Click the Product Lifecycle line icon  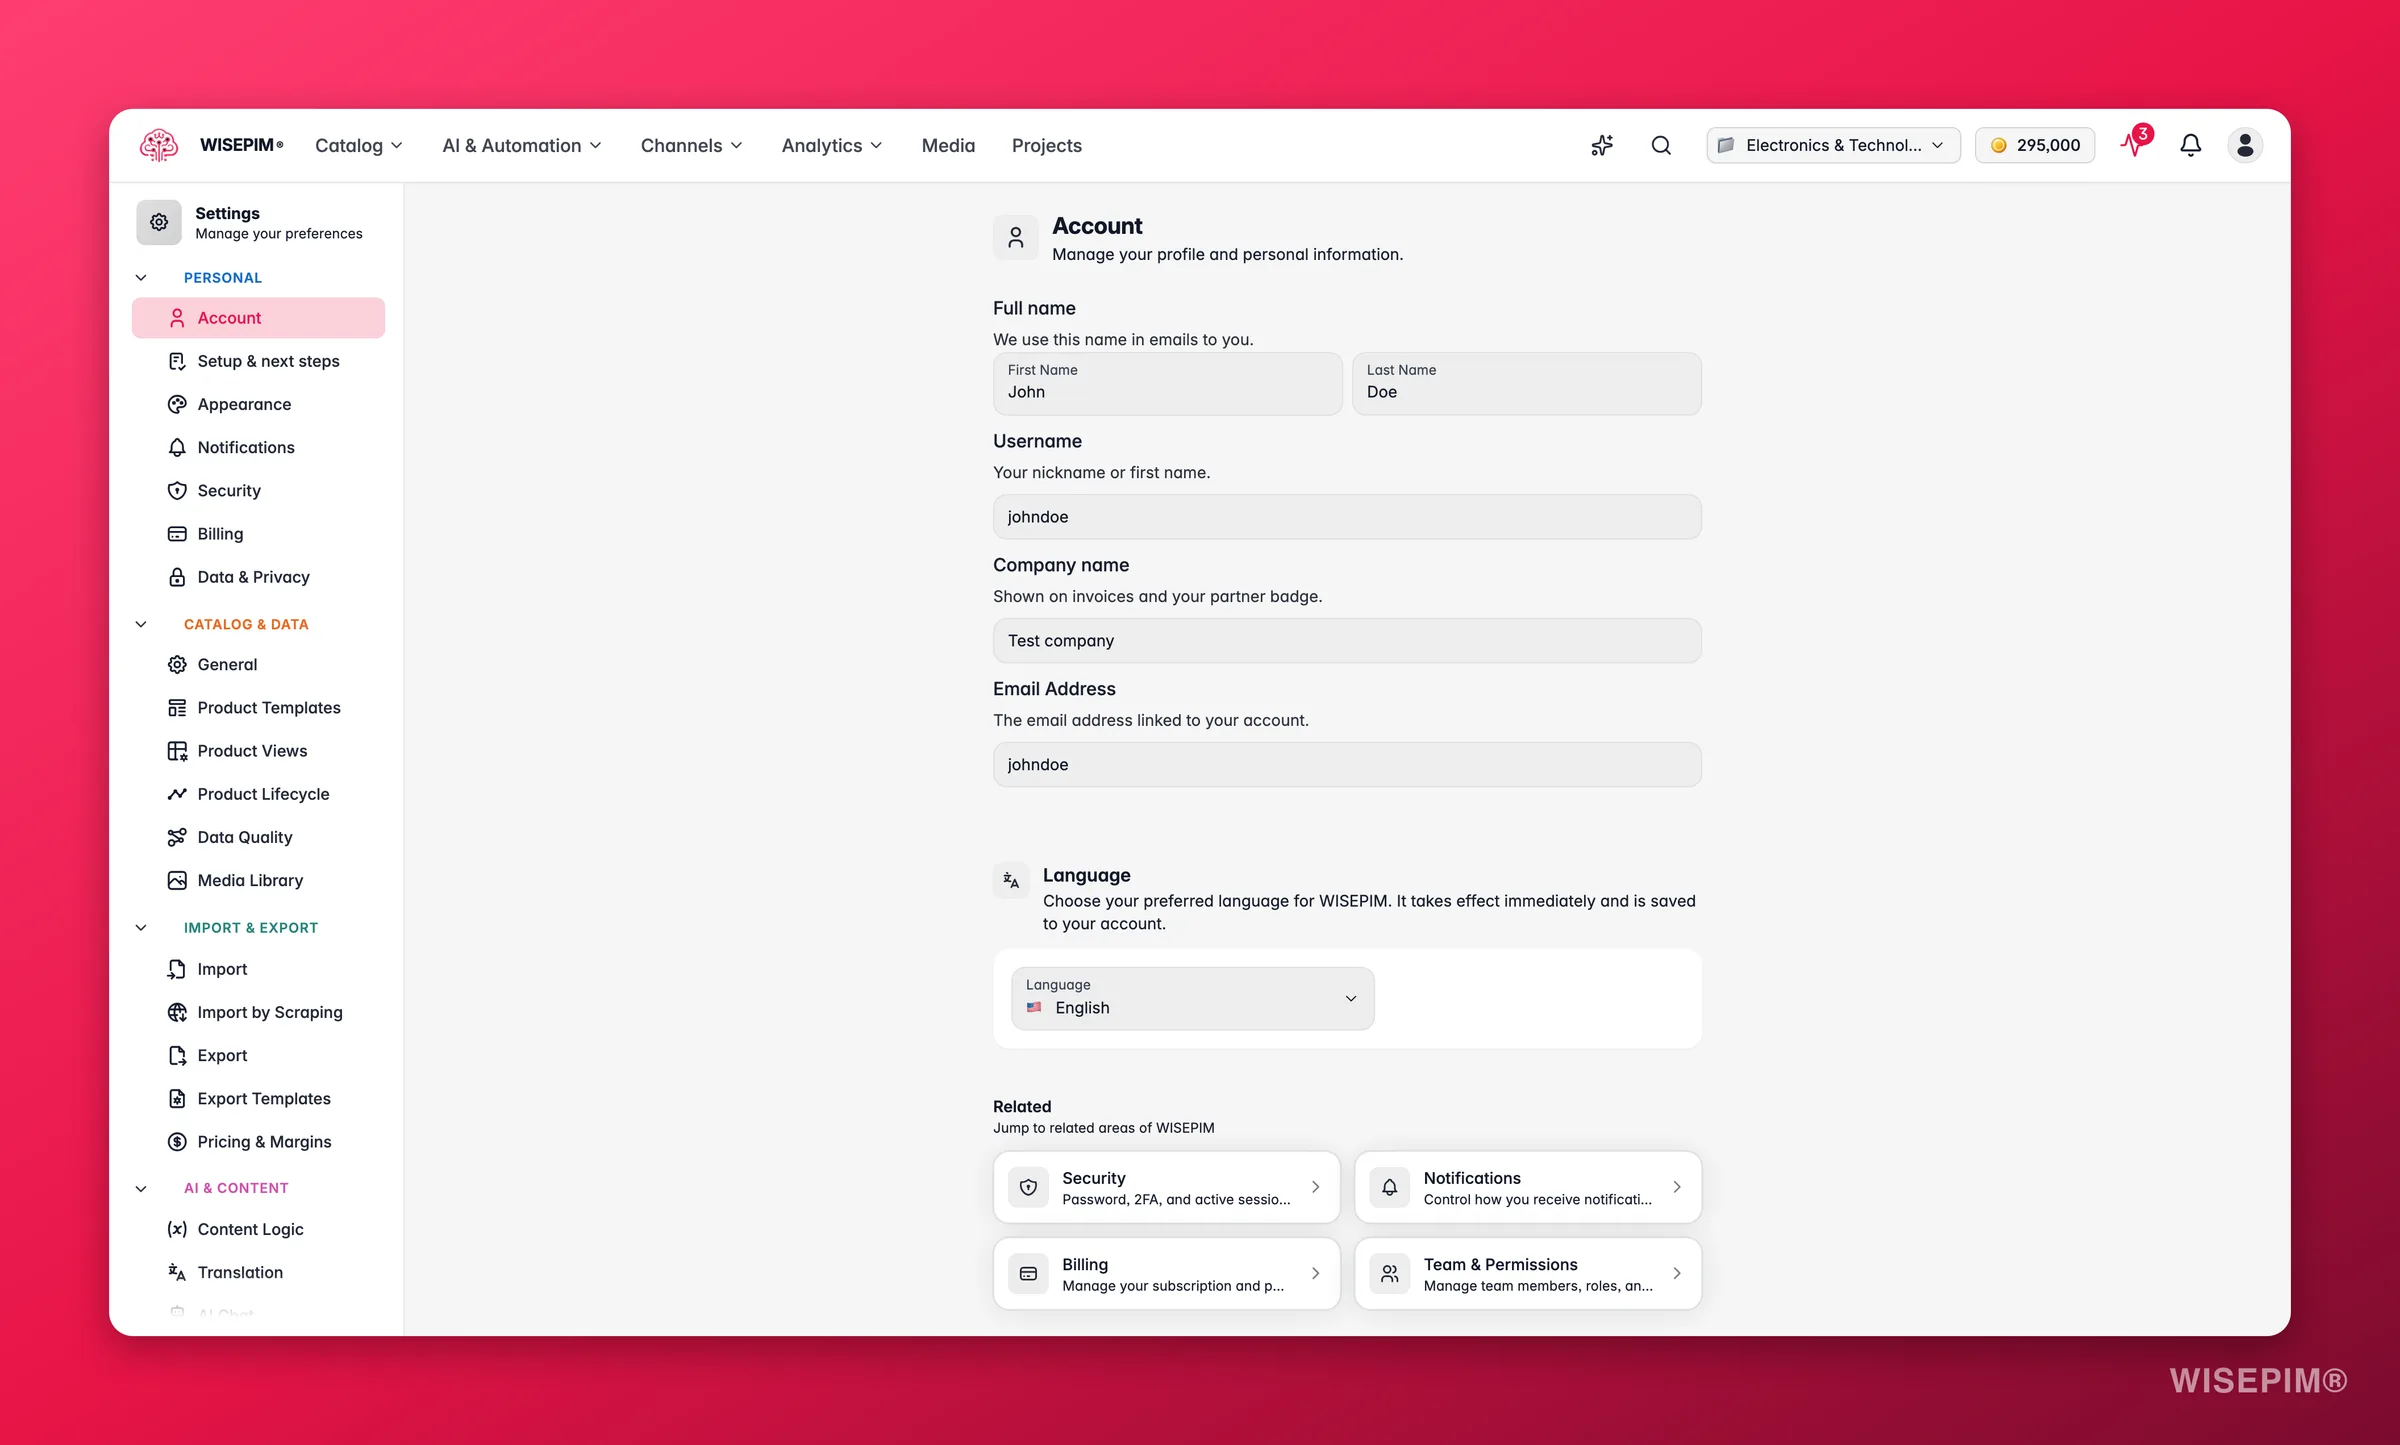pyautogui.click(x=177, y=794)
